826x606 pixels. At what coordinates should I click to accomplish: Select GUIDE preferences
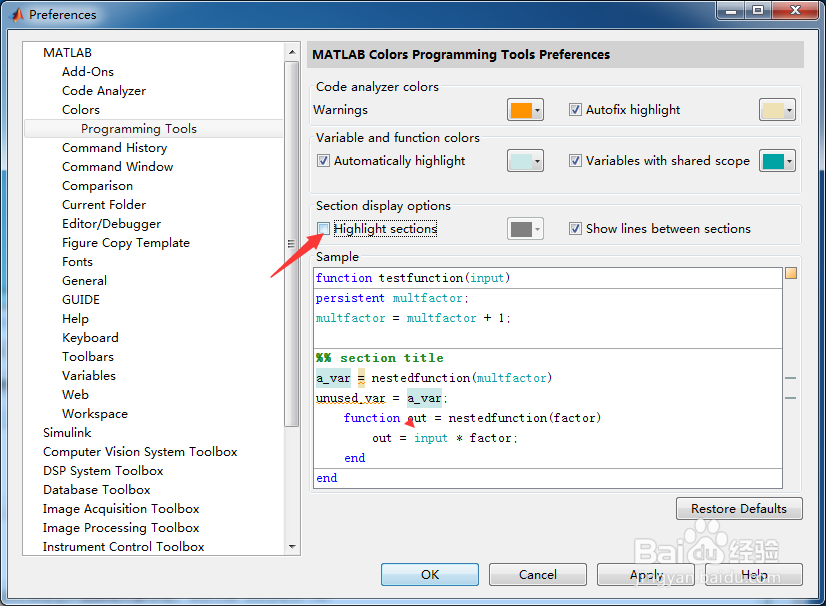click(81, 299)
